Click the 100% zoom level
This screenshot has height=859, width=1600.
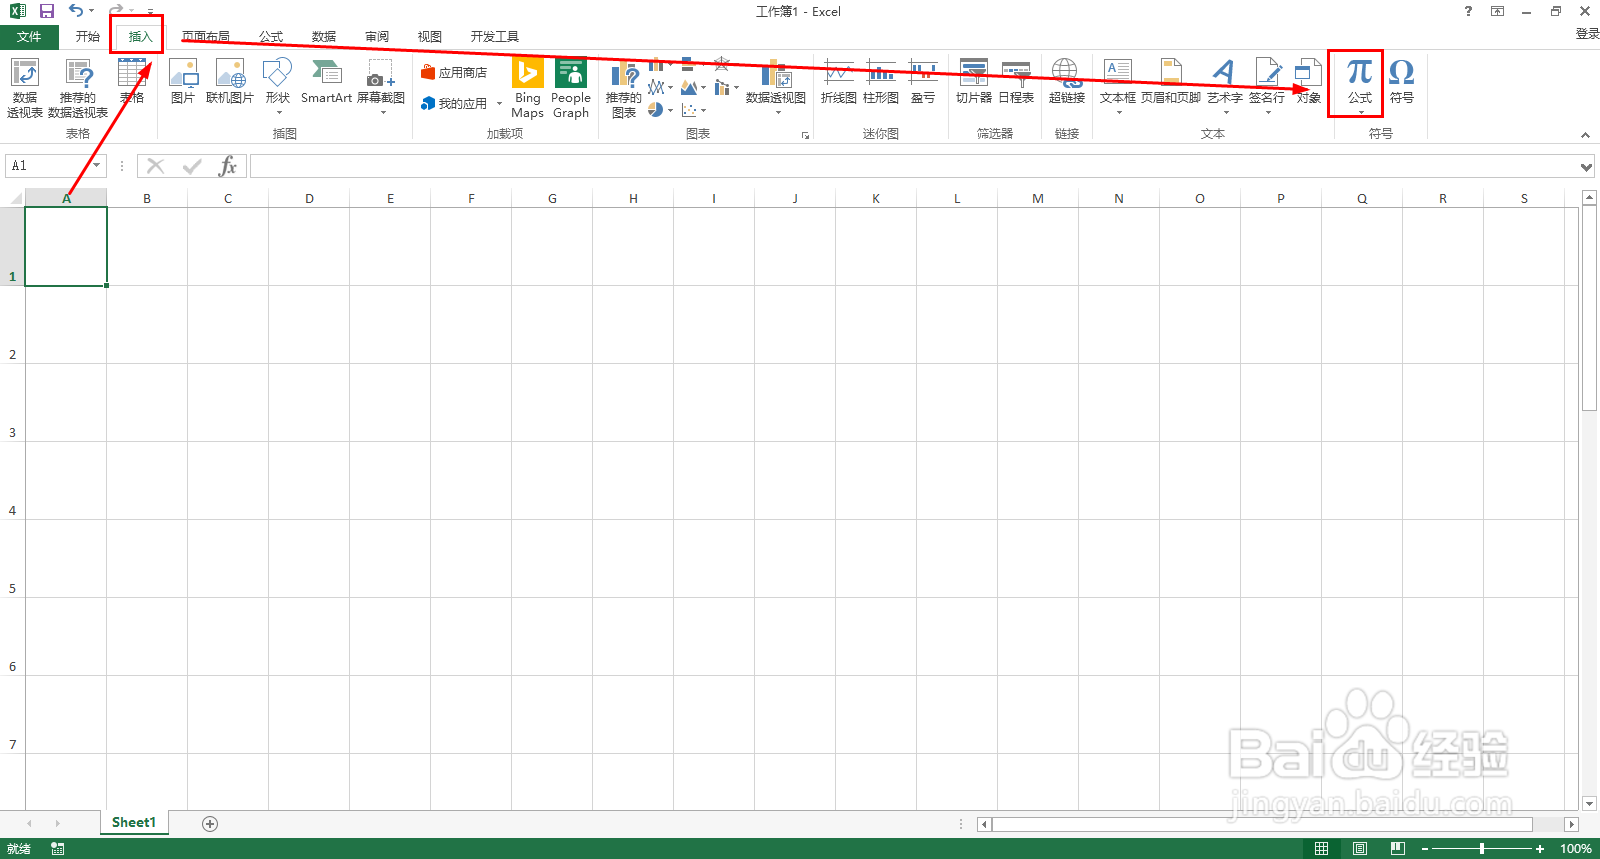[x=1575, y=849]
